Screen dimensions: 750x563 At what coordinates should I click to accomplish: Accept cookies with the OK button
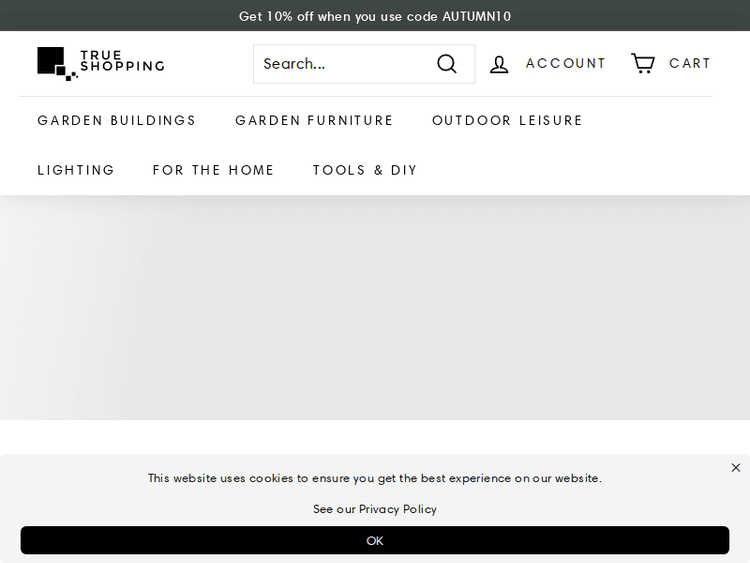(x=375, y=540)
